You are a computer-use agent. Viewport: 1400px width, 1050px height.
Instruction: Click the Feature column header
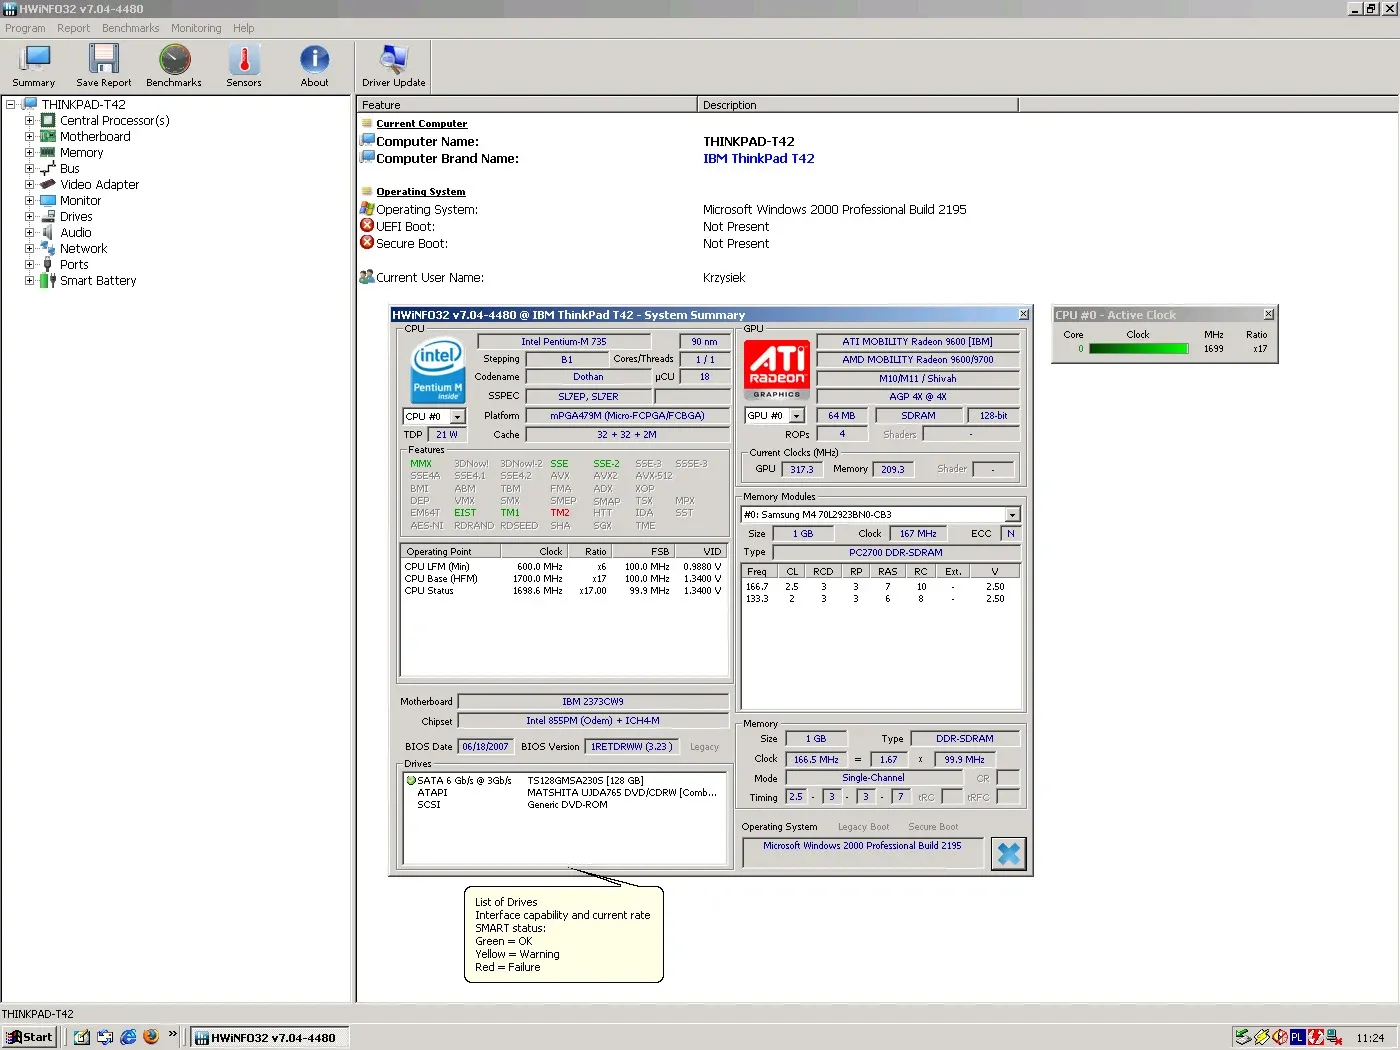tap(526, 104)
